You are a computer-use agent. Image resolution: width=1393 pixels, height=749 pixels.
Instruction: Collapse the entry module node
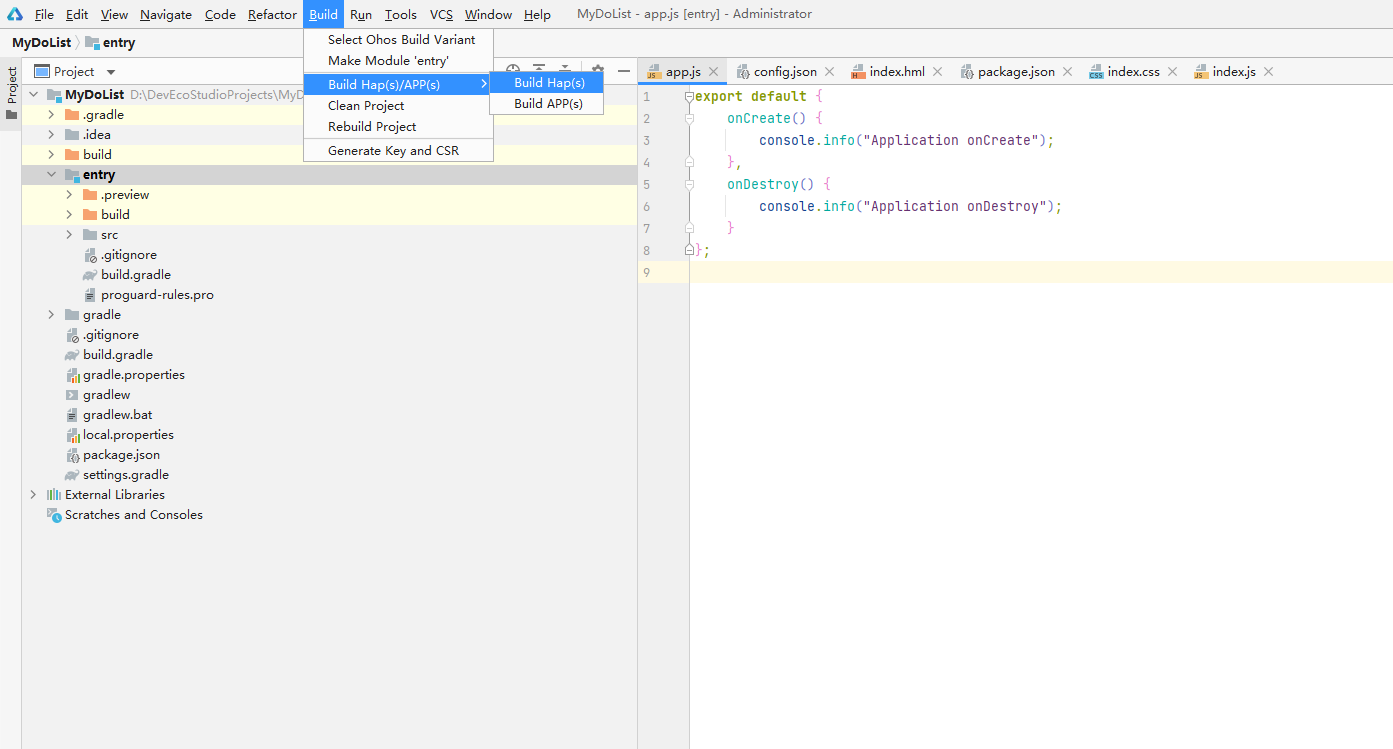[51, 175]
